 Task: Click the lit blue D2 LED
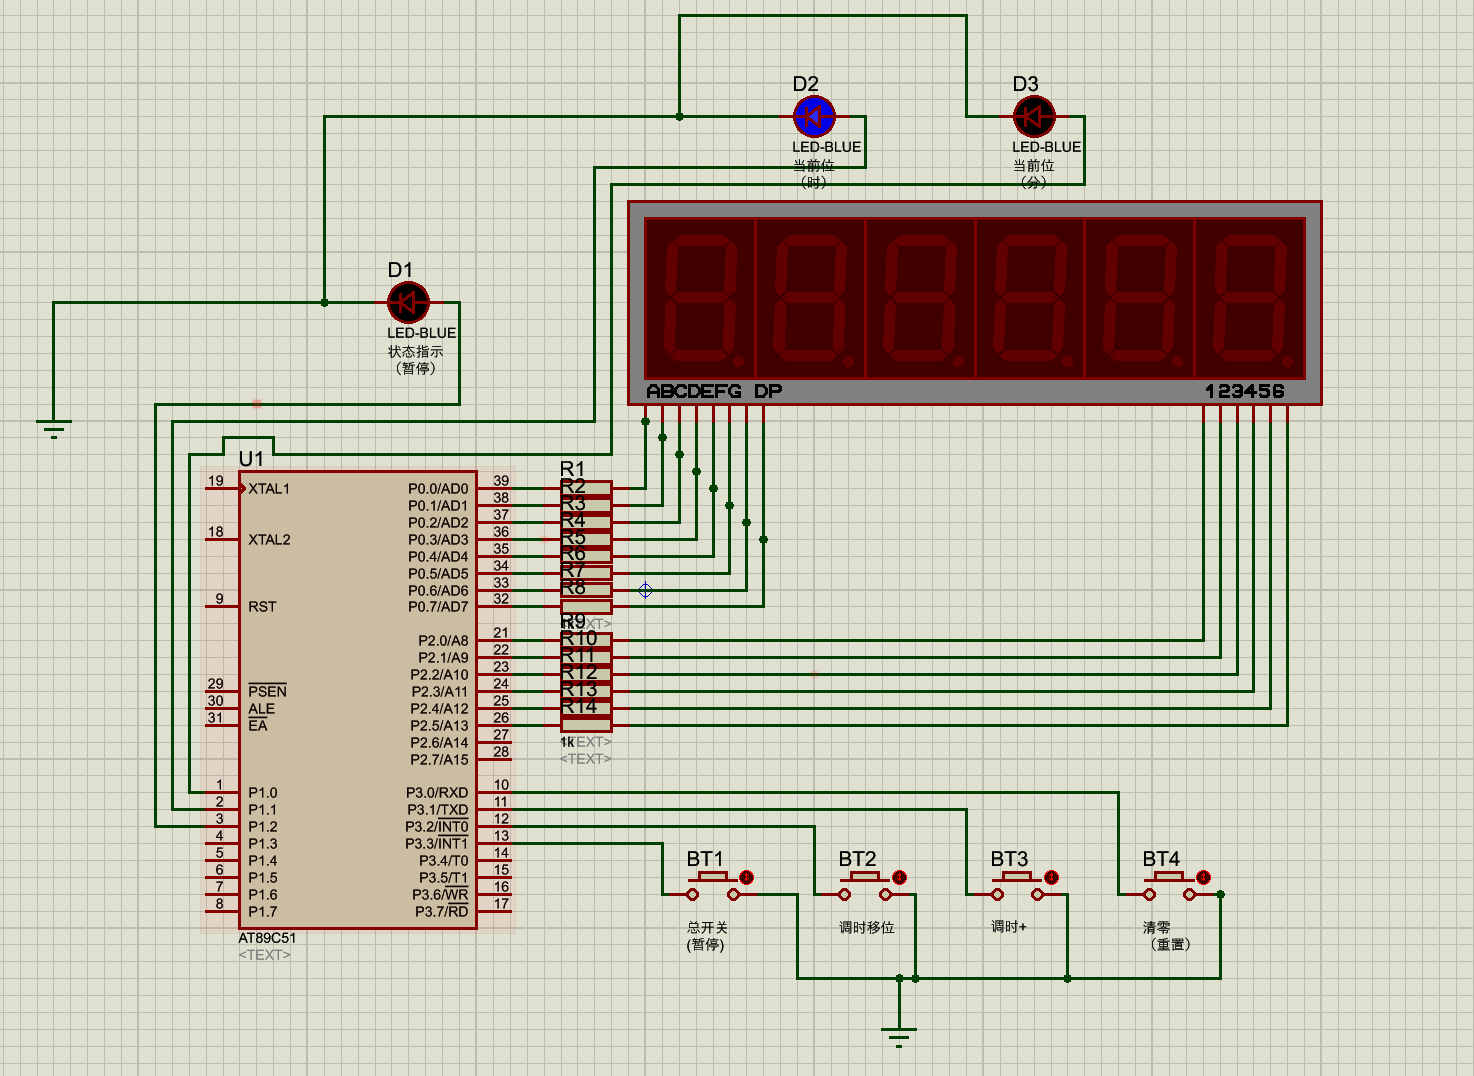coord(814,117)
